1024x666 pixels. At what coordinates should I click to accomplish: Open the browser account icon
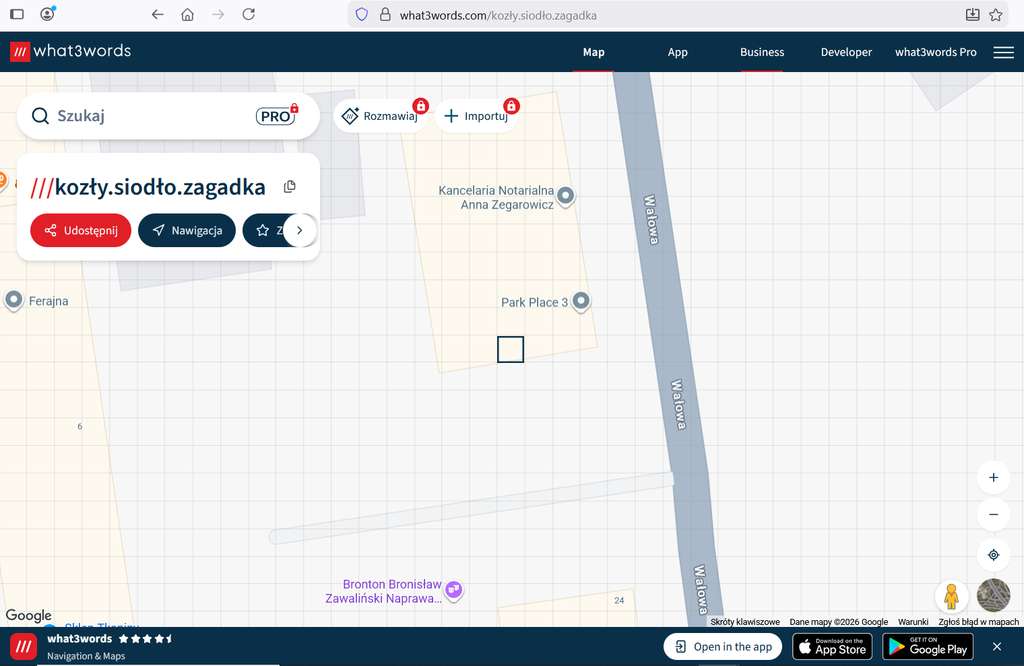click(48, 14)
